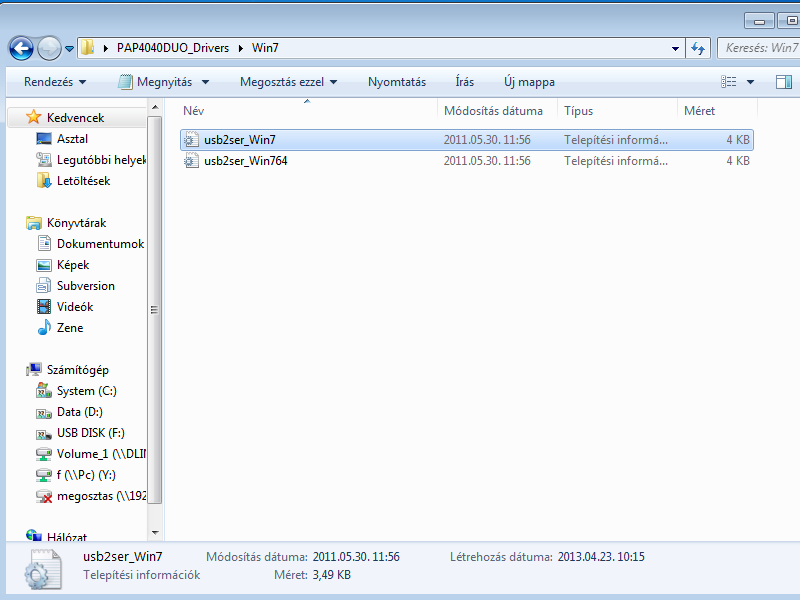800x600 pixels.
Task: Open USB DISK (F:) drive
Action: pos(90,433)
